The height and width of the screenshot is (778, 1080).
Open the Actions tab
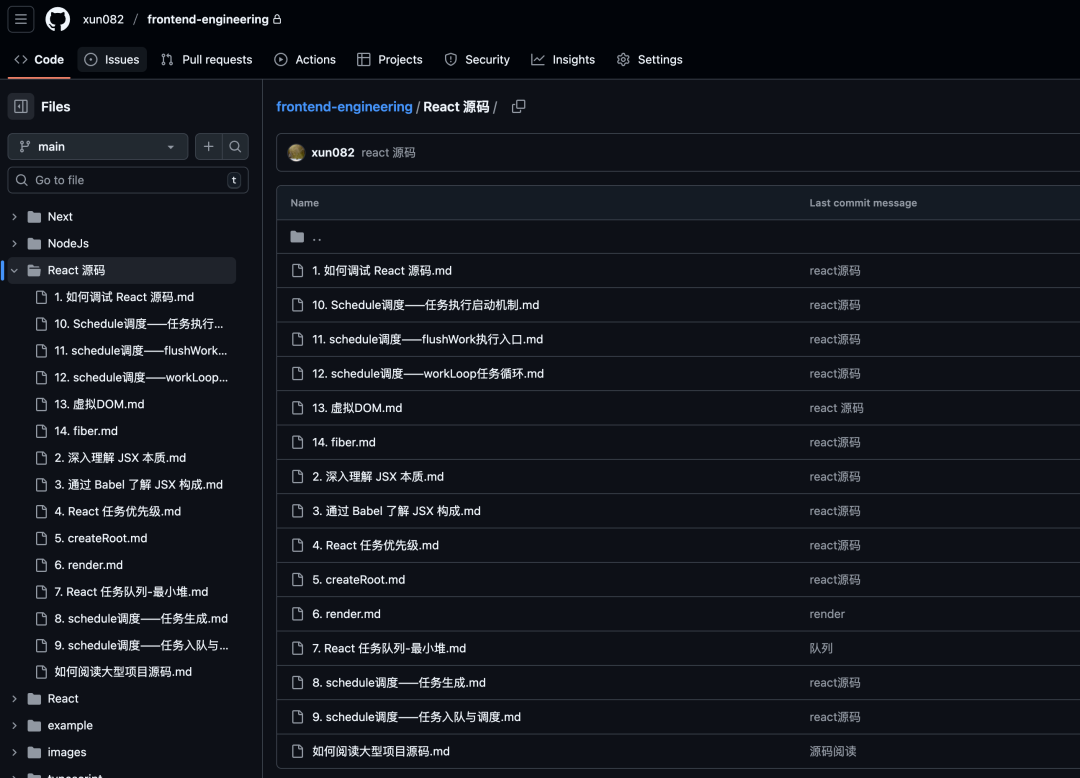pyautogui.click(x=305, y=60)
